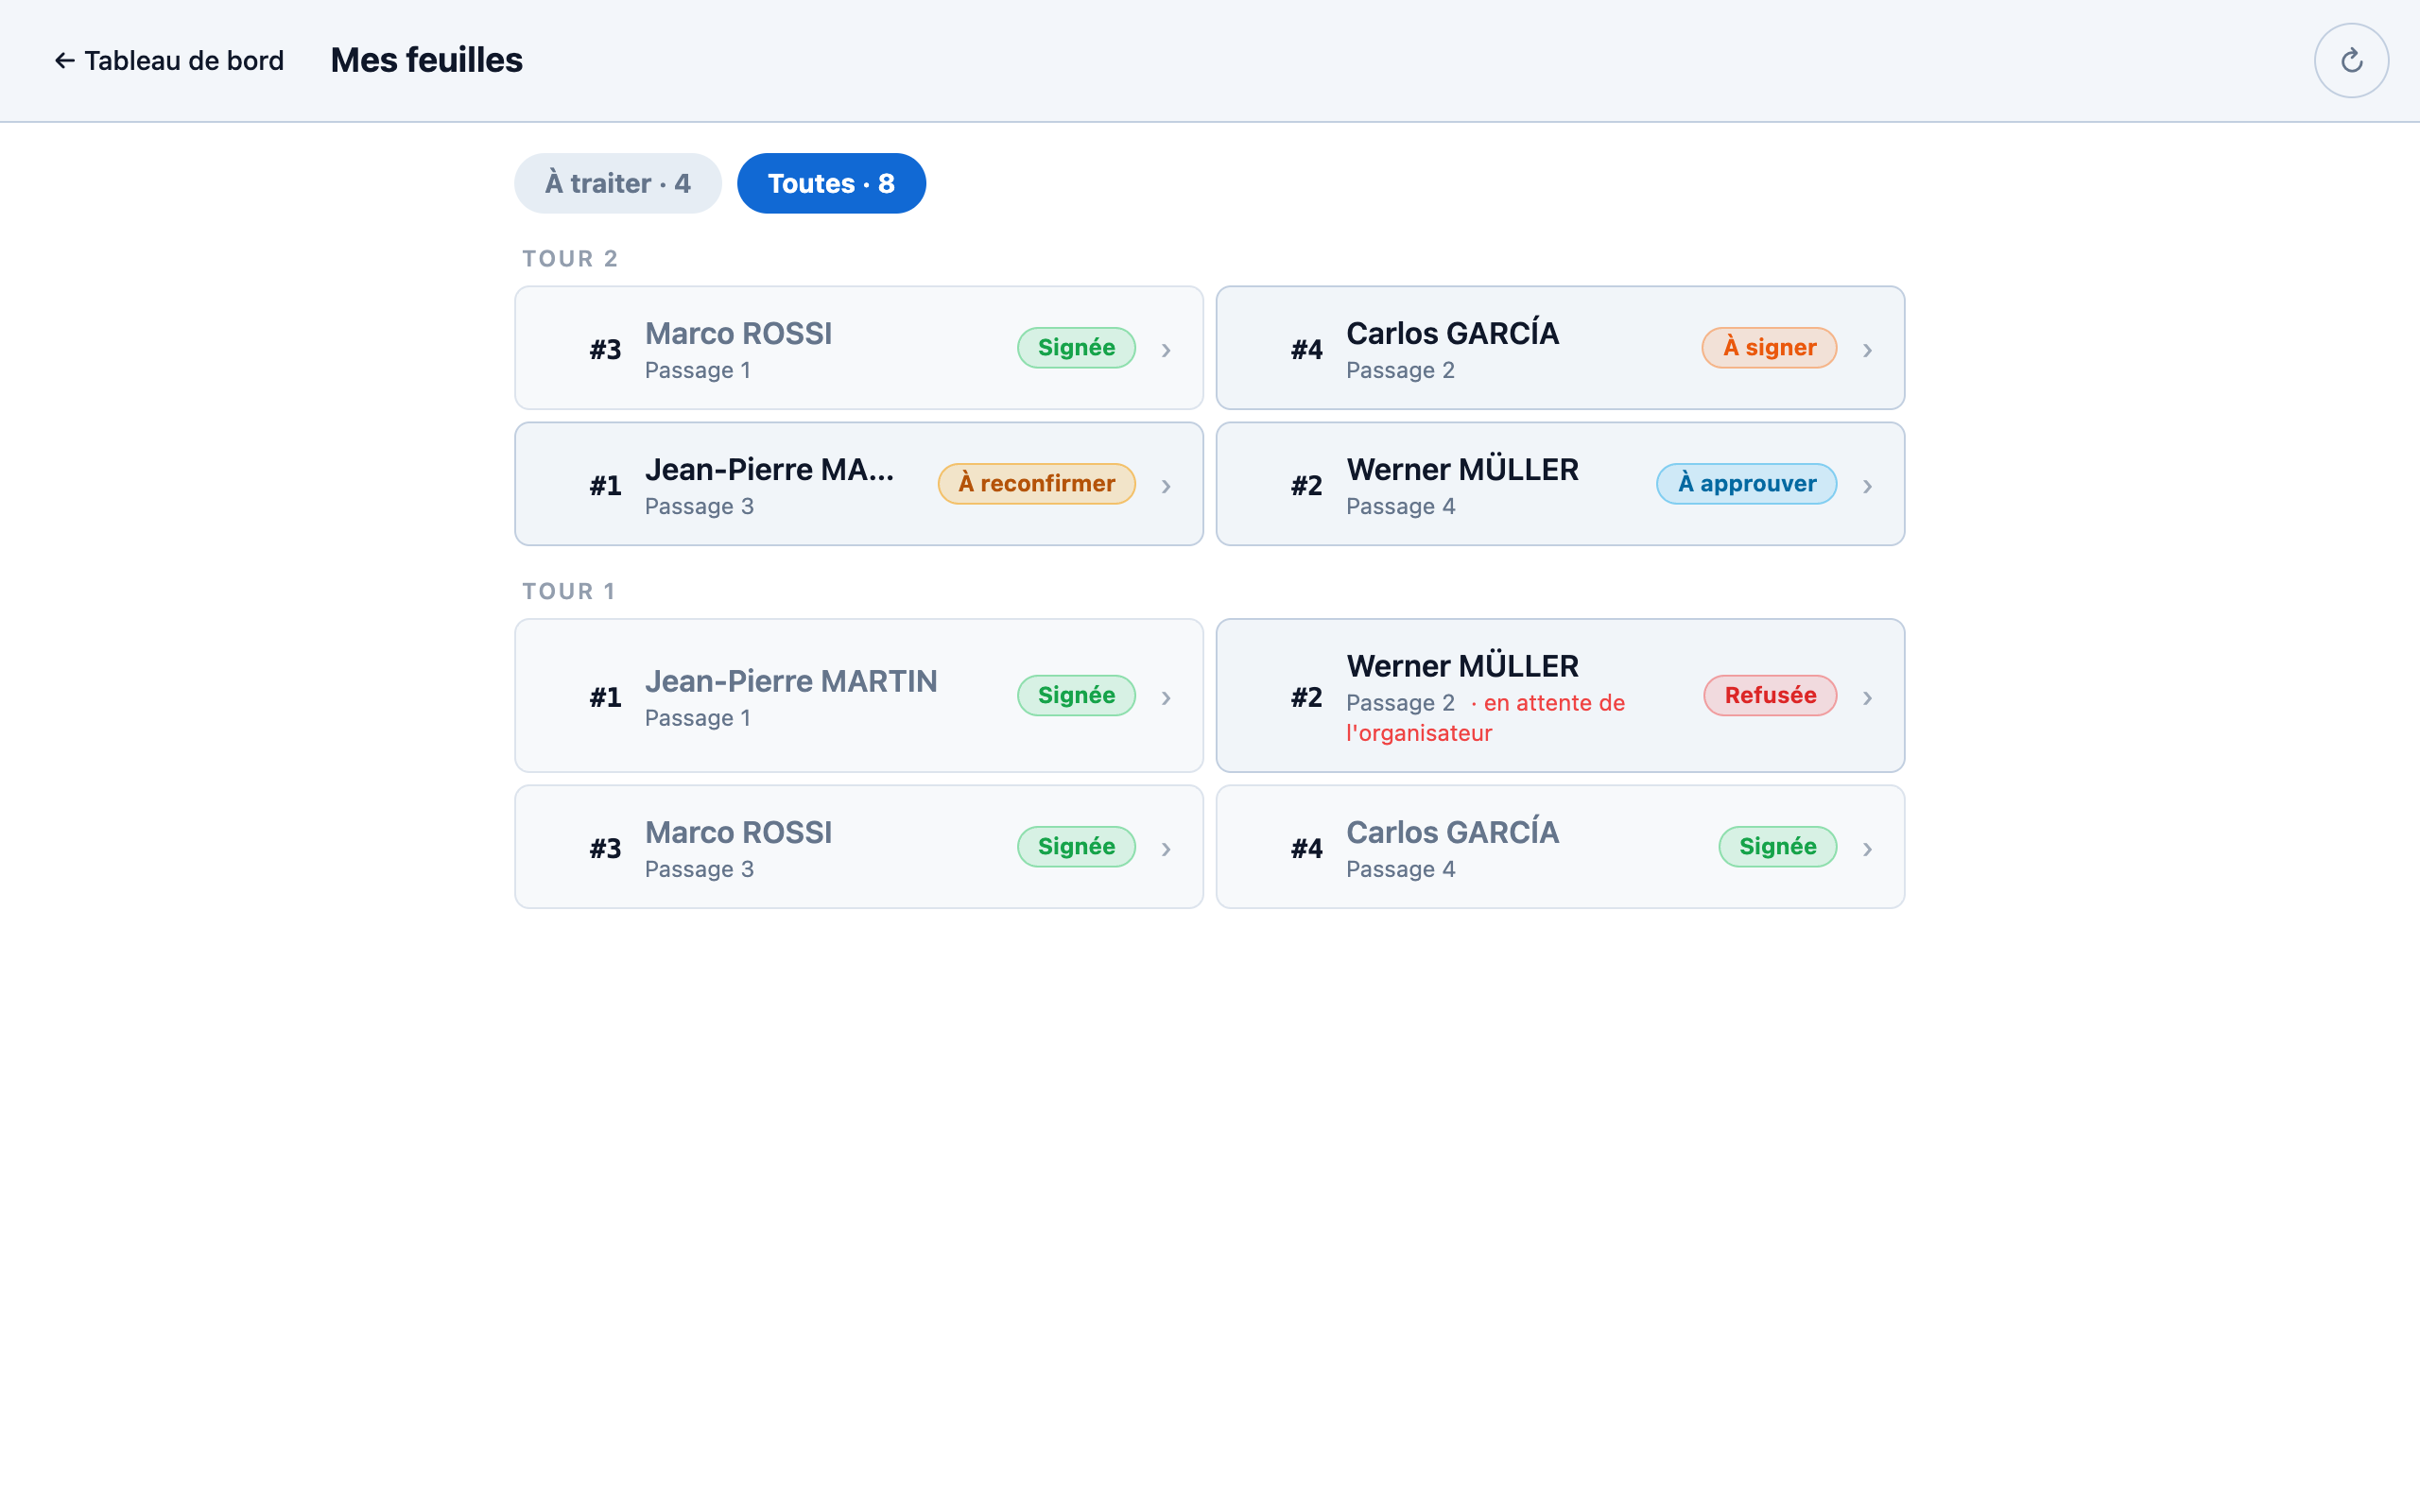Click the Mes feuilles page title
Screen dimensions: 2420x1512
(426, 60)
